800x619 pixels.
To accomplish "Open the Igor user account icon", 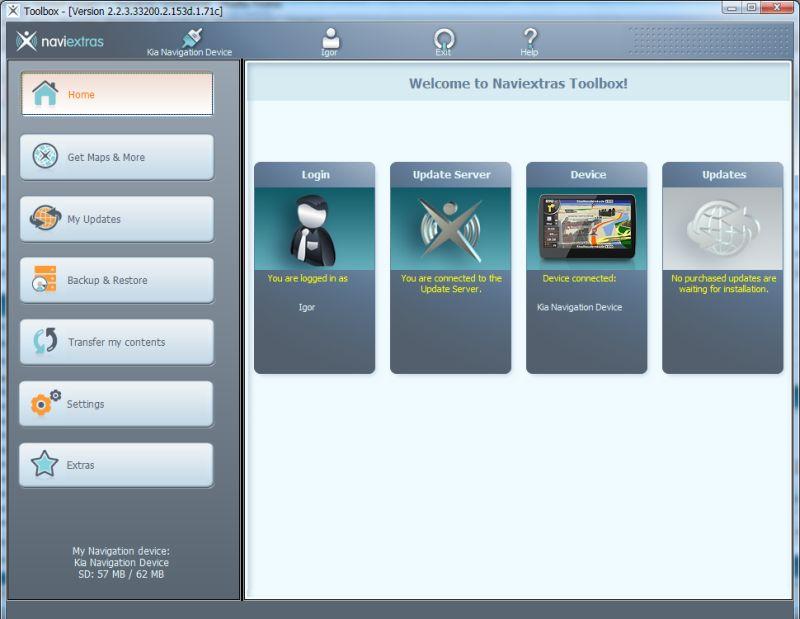I will 330,42.
